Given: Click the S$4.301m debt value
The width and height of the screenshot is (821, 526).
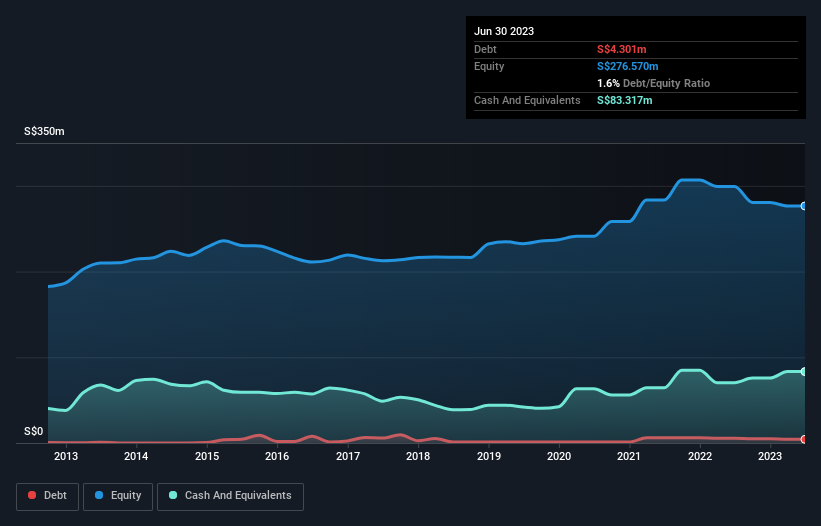Looking at the screenshot, I should 622,49.
